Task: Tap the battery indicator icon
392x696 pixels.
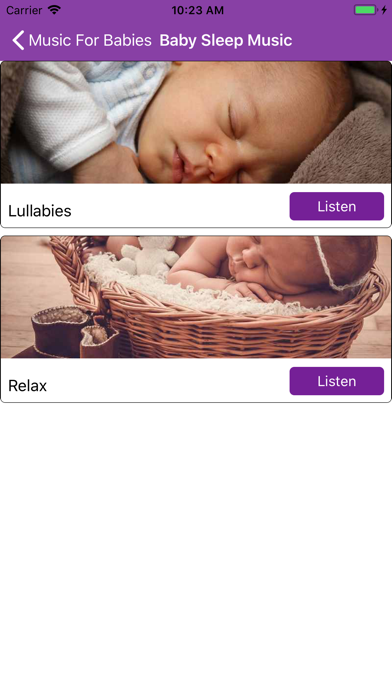Action: [x=365, y=10]
